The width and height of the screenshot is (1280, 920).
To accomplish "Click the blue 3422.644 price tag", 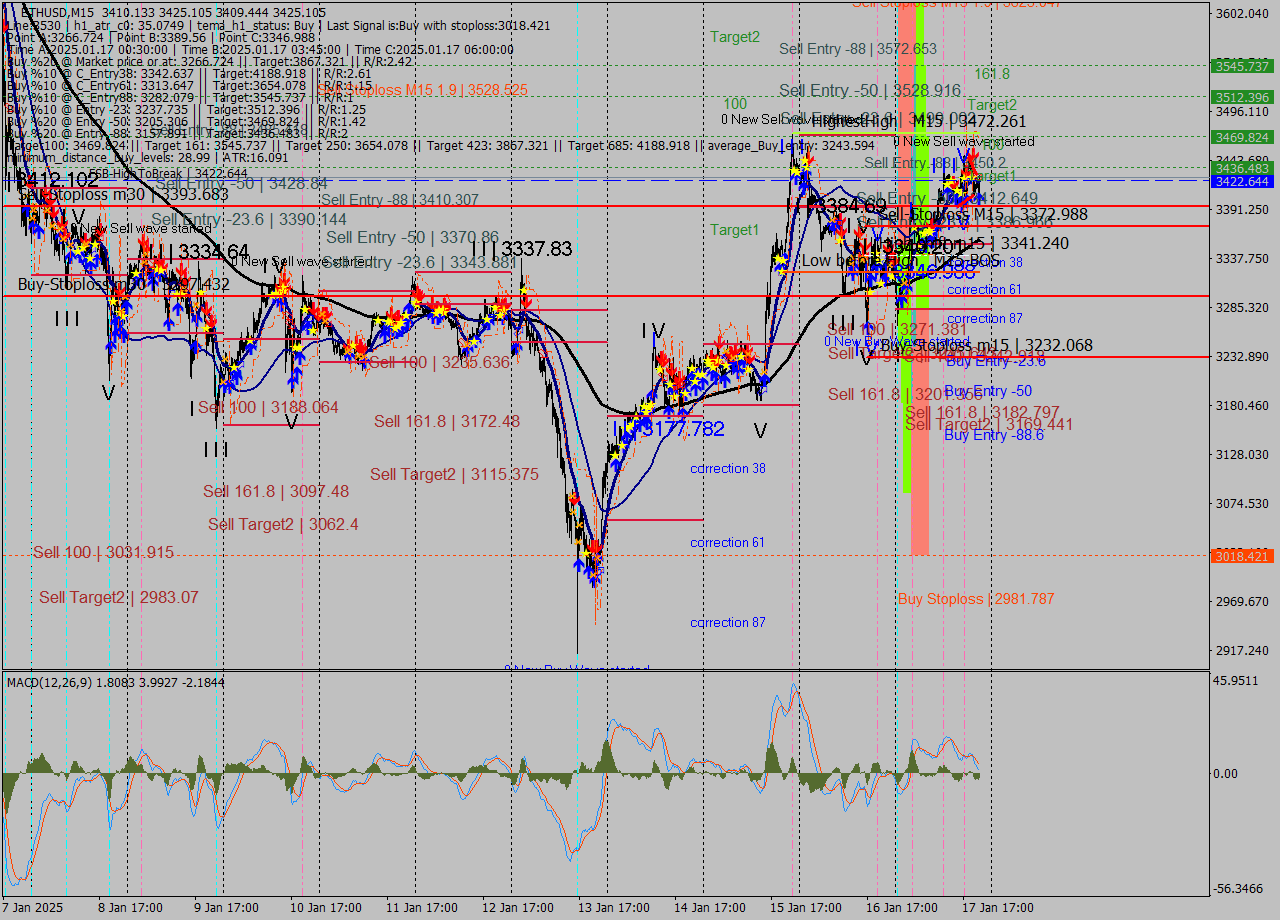I will [1242, 181].
